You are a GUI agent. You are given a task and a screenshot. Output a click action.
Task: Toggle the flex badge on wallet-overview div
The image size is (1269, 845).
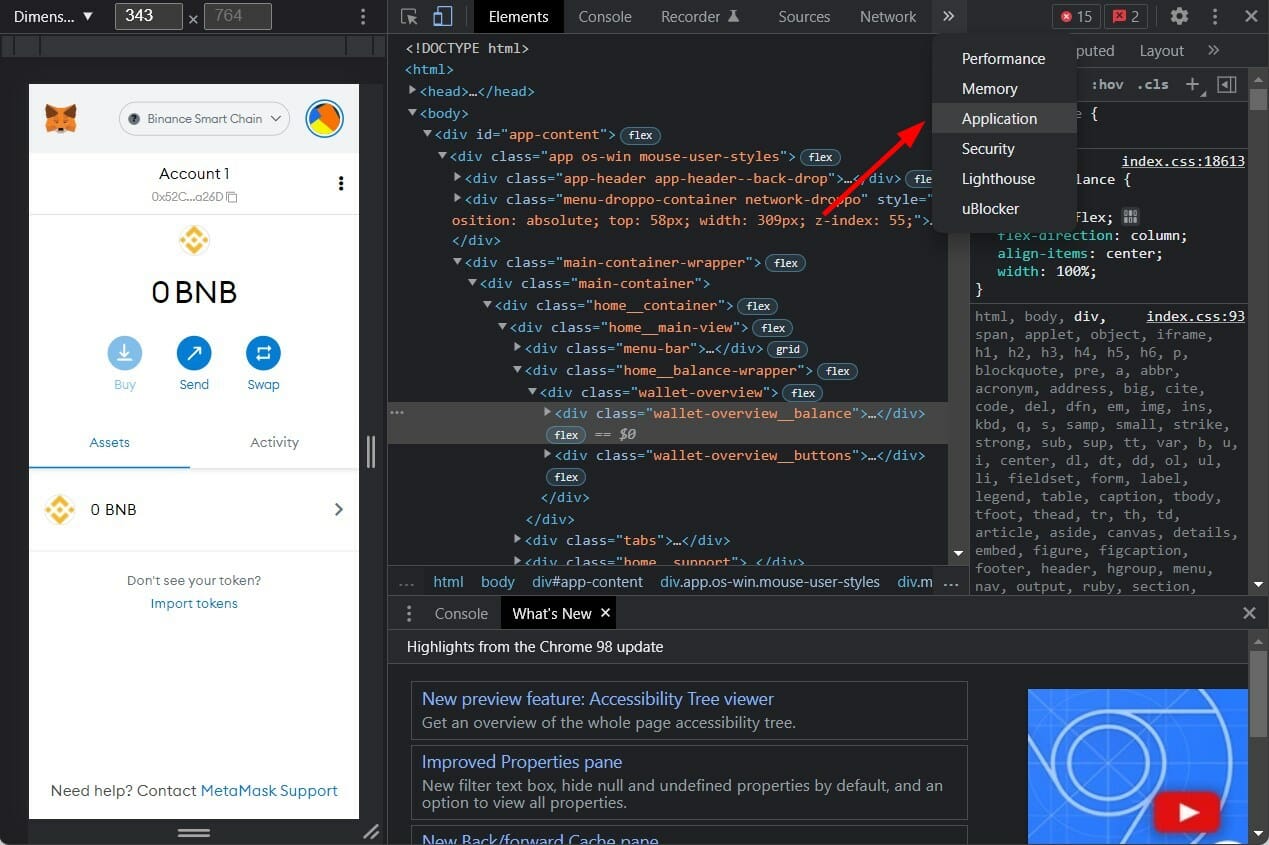pos(802,392)
